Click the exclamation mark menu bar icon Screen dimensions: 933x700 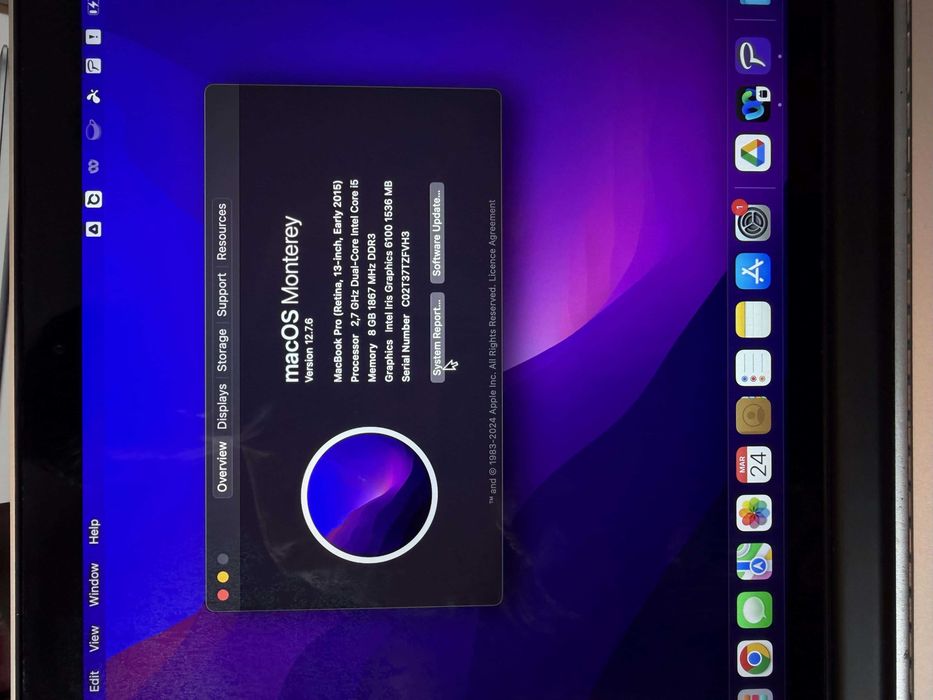pos(93,37)
